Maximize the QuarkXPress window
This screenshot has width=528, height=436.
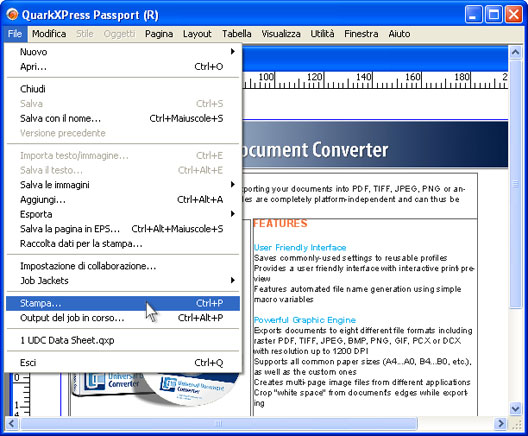click(494, 15)
